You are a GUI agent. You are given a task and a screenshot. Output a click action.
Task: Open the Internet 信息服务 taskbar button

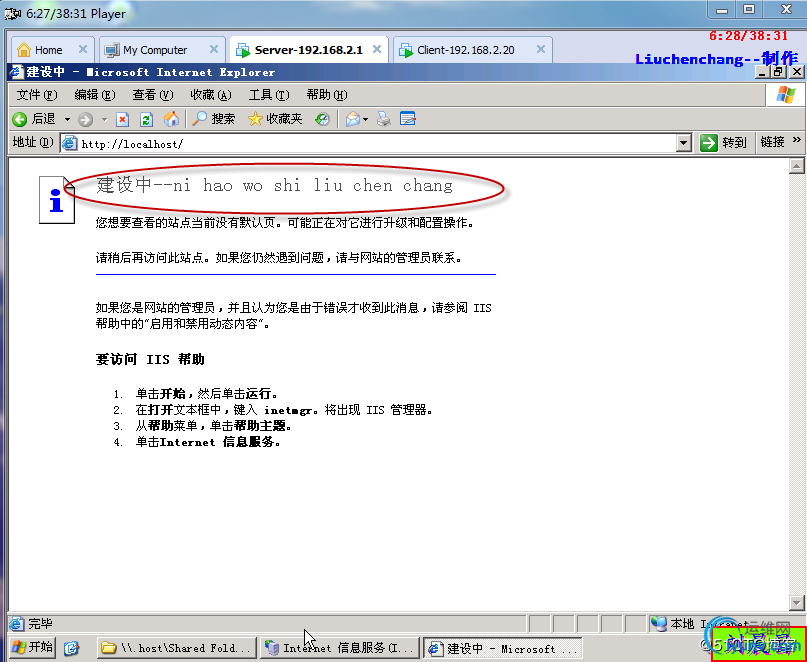pyautogui.click(x=340, y=648)
